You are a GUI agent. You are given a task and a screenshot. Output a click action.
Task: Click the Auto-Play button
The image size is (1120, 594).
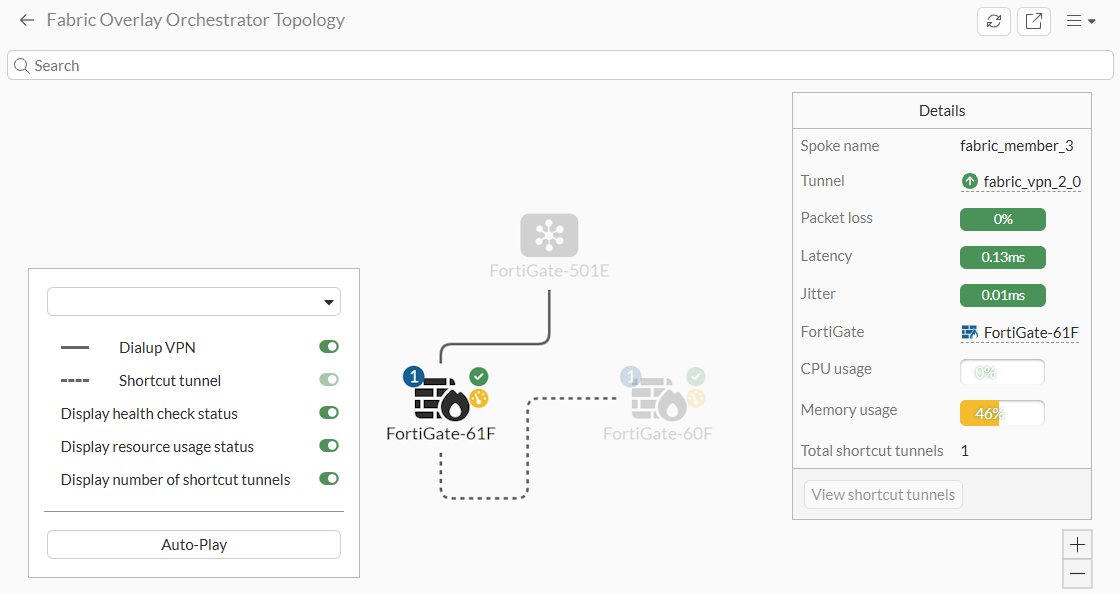point(193,544)
